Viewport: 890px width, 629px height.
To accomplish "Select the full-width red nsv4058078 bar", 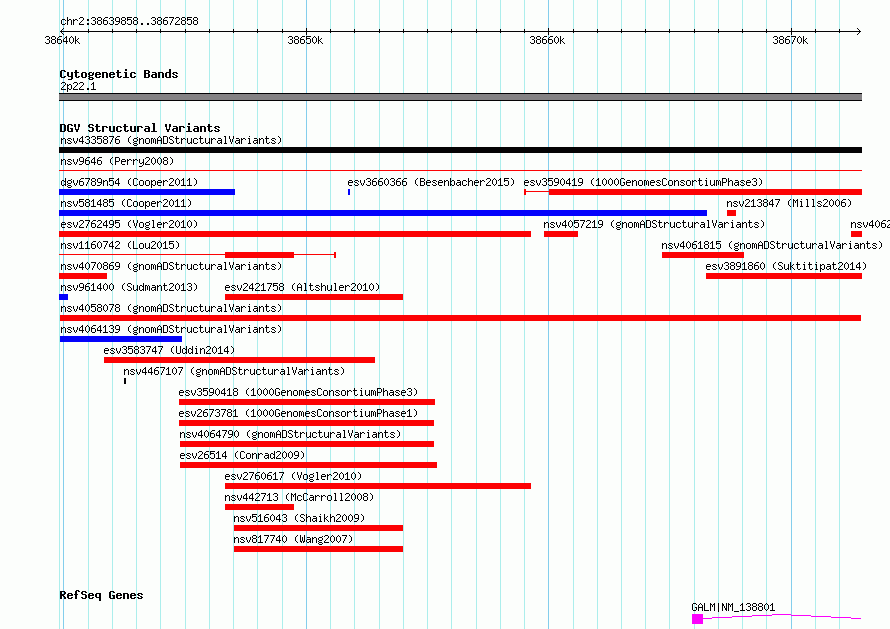I will [x=460, y=318].
